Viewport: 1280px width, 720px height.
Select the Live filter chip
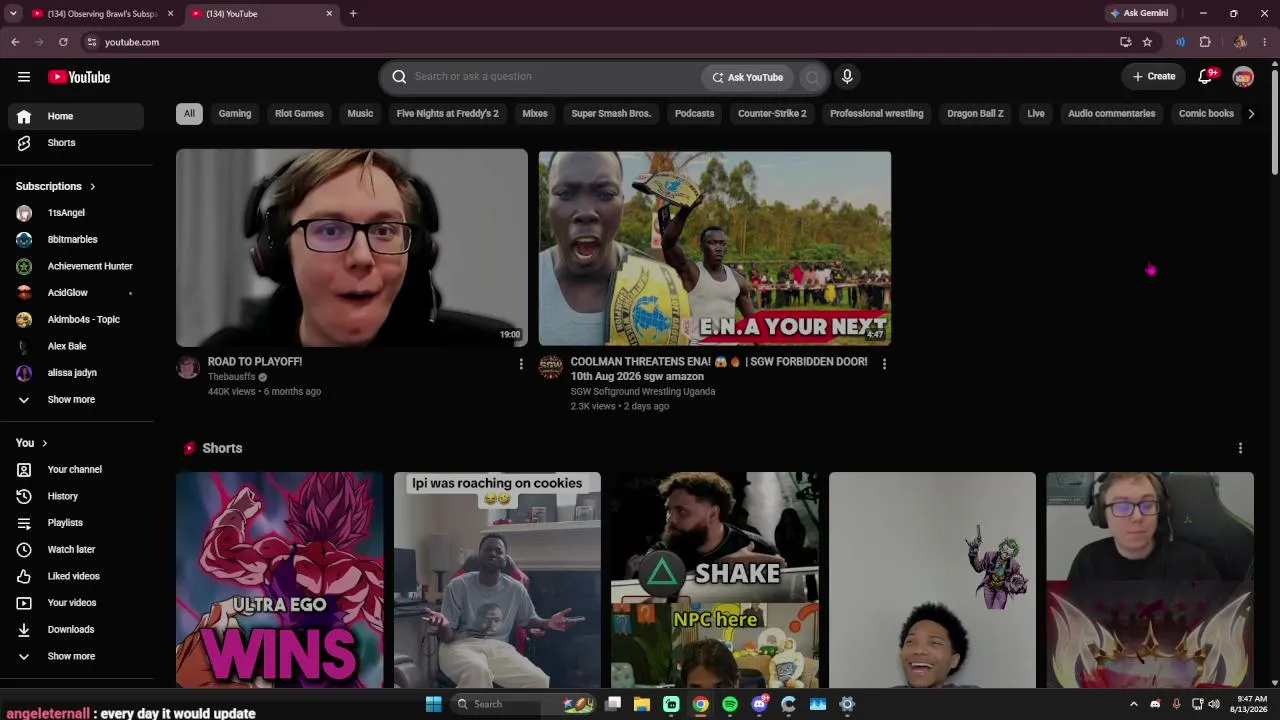point(1036,114)
